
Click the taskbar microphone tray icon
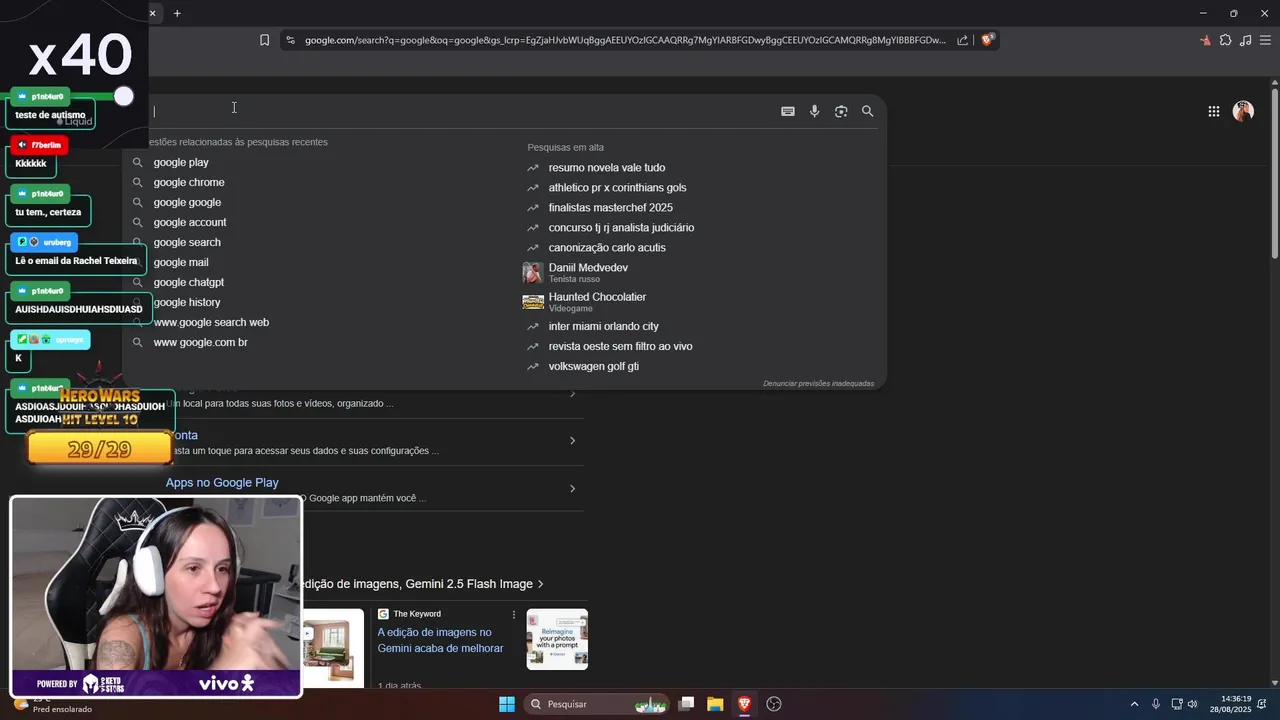point(1156,704)
